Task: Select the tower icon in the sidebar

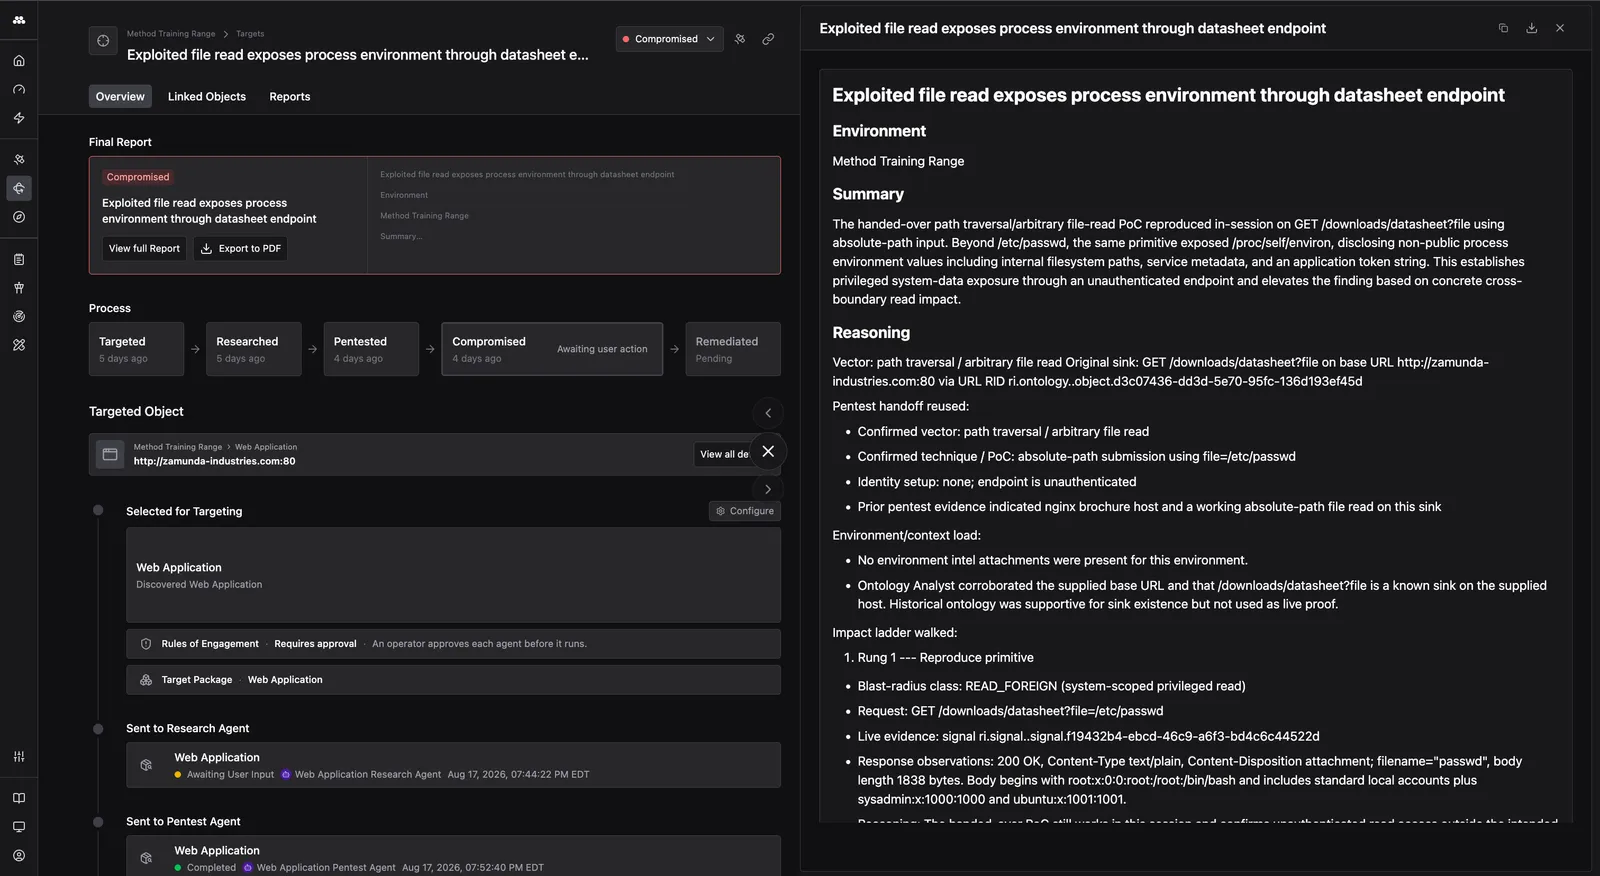Action: 19,288
